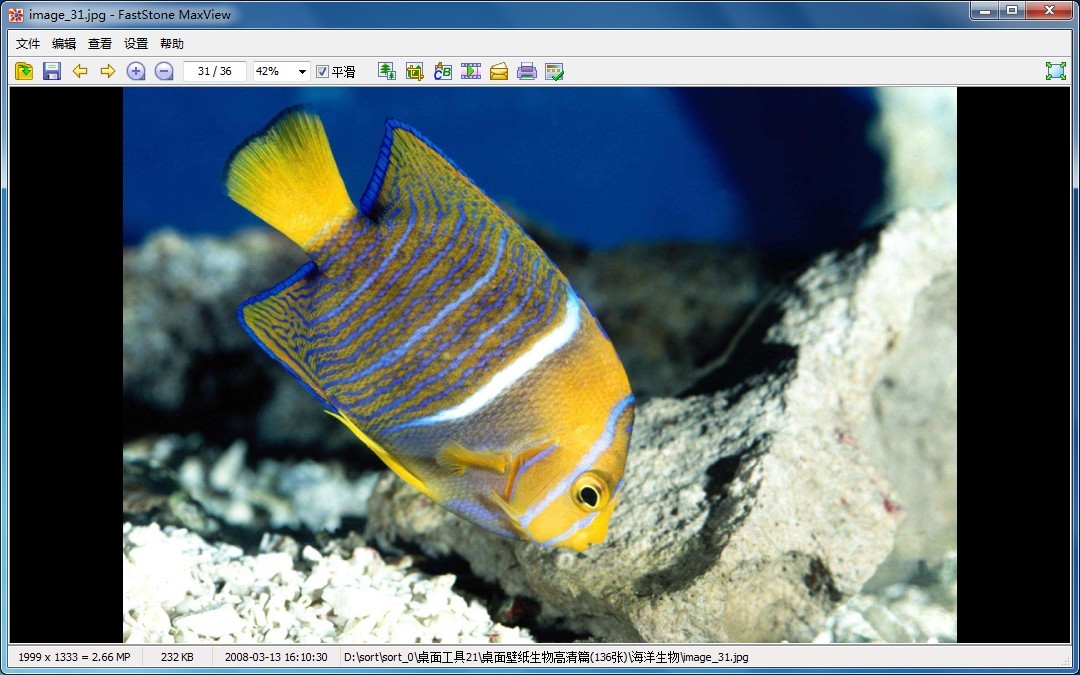Open the 设置 menu

point(136,44)
